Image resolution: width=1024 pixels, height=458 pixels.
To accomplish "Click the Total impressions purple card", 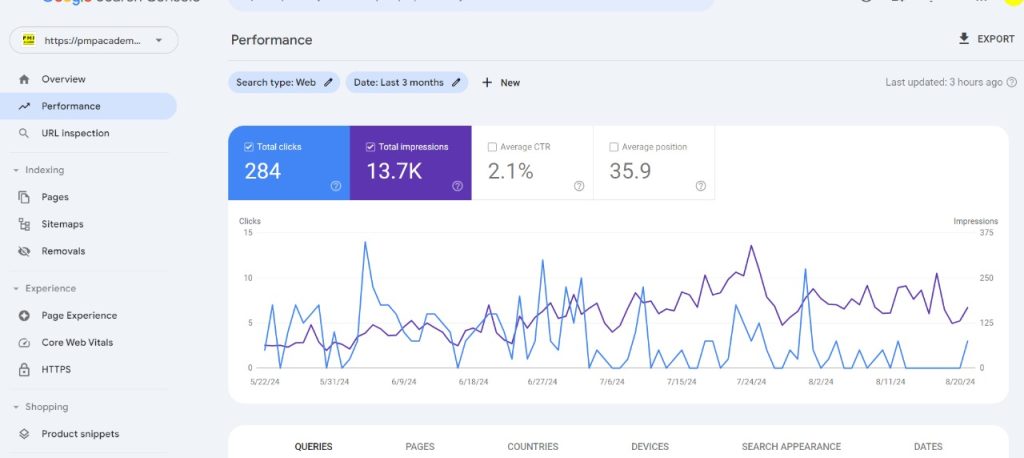I will coord(410,163).
